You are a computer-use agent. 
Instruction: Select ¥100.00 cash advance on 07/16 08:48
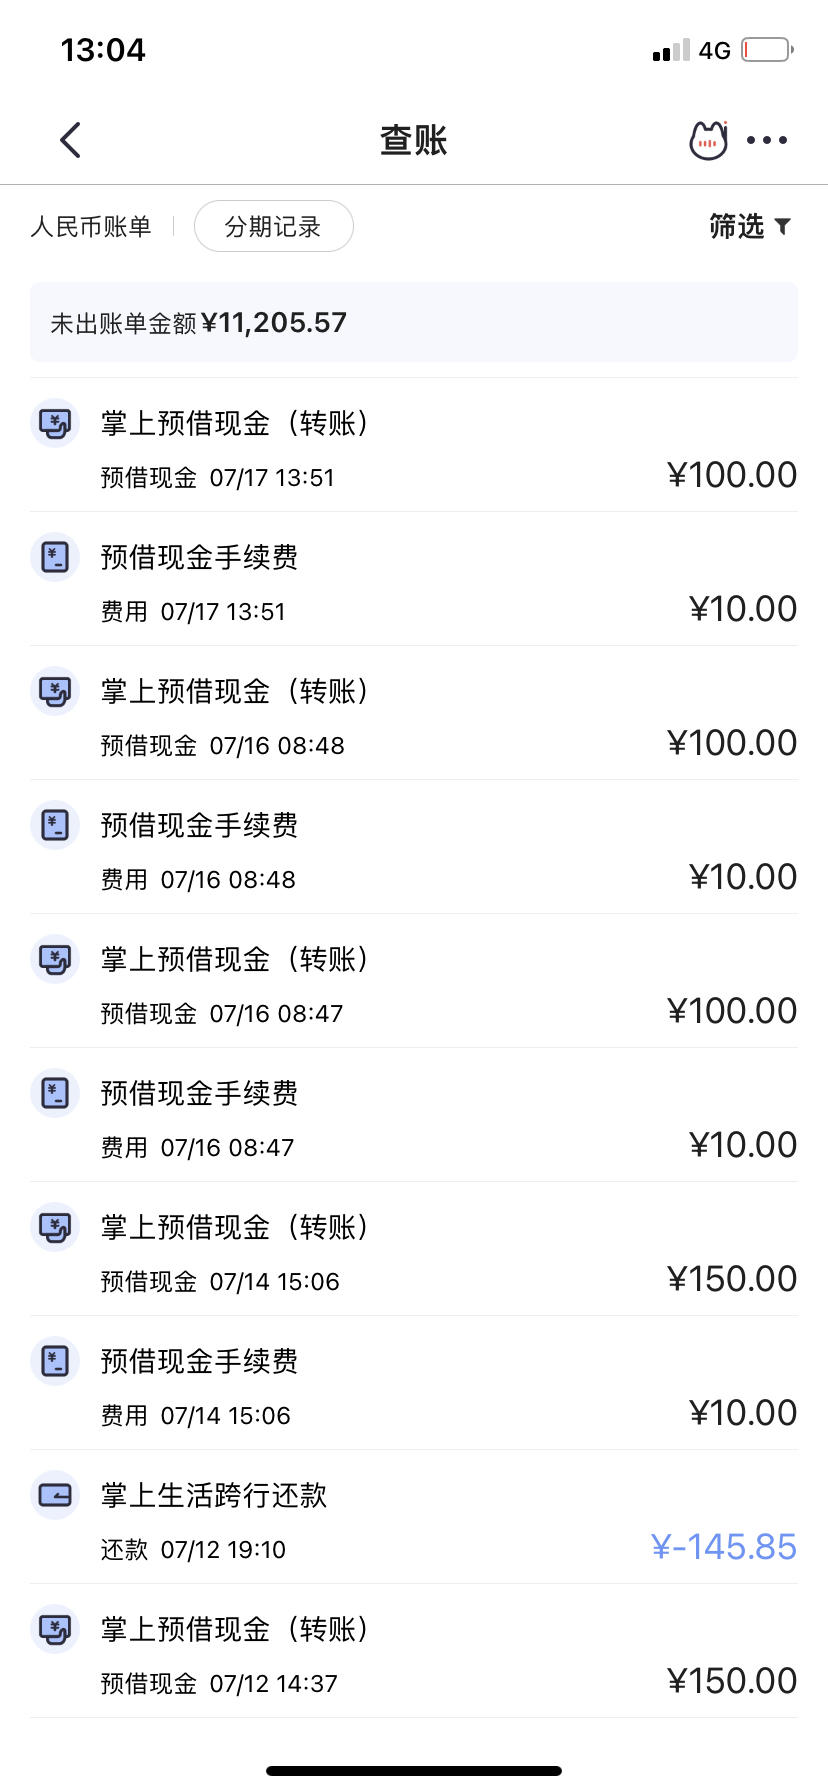coord(414,713)
